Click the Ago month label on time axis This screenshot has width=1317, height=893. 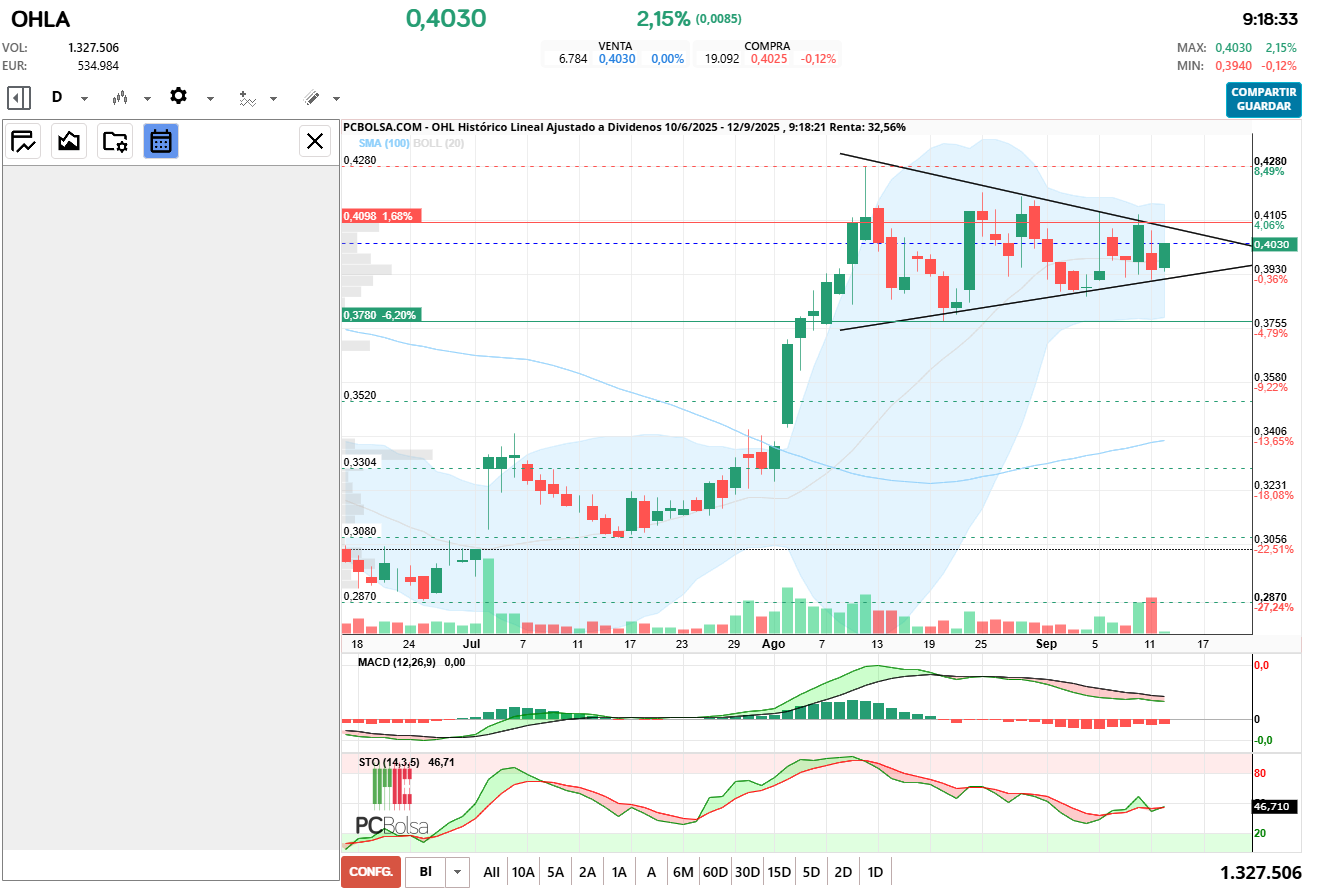(773, 644)
